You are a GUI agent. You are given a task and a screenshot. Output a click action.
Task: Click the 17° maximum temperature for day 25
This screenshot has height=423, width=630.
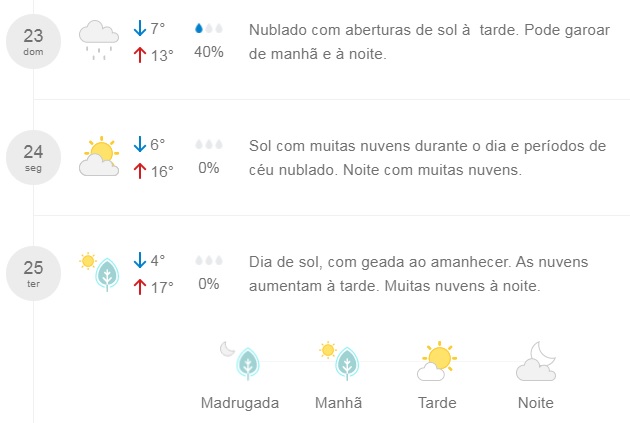point(162,288)
